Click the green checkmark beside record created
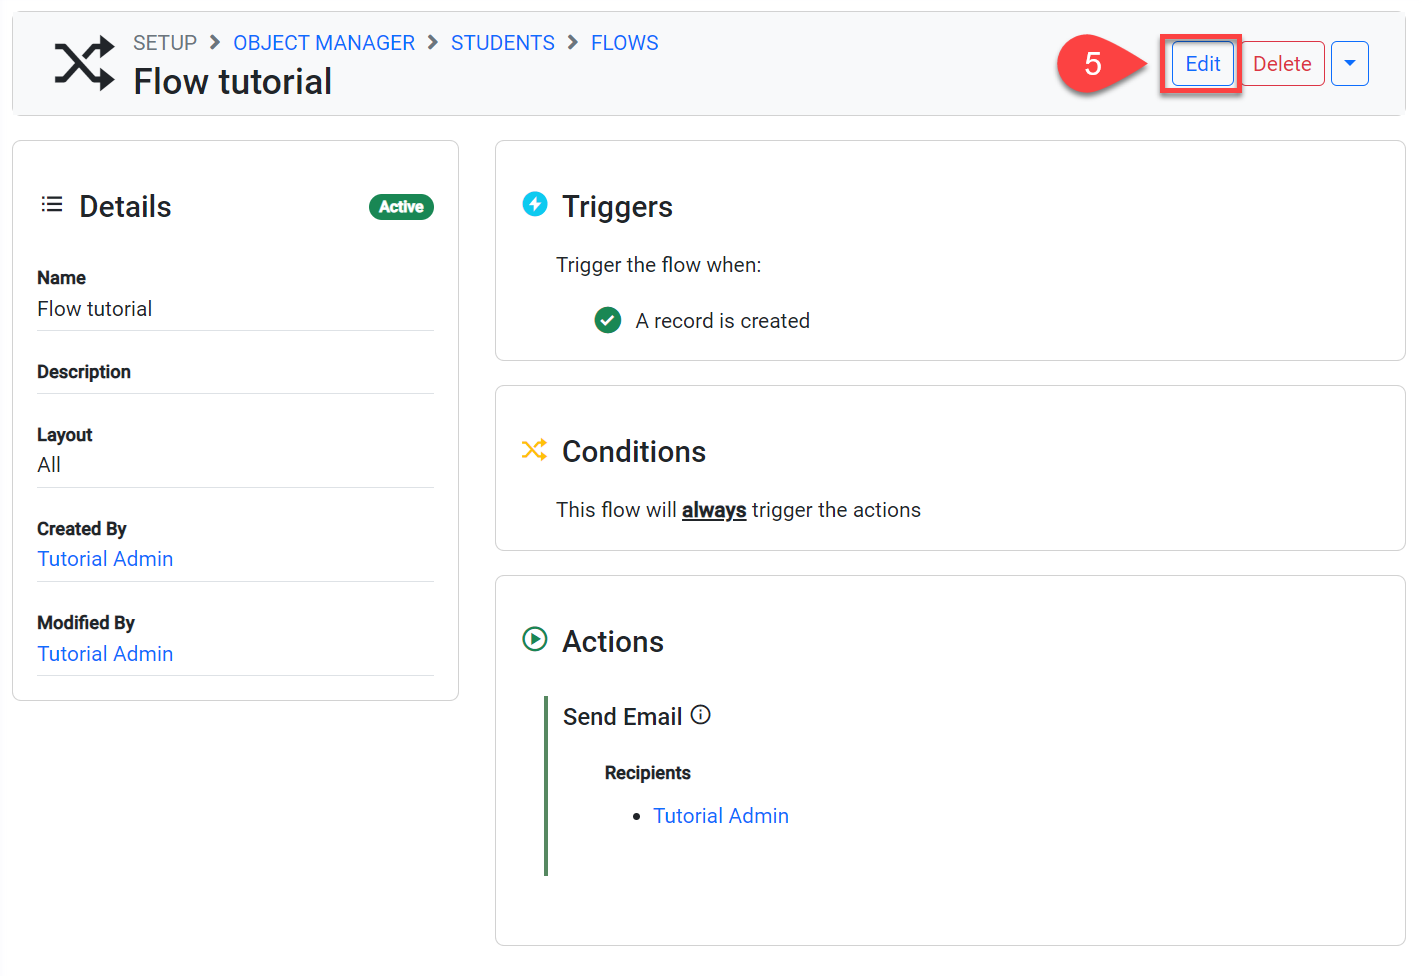This screenshot has width=1422, height=976. click(x=608, y=320)
